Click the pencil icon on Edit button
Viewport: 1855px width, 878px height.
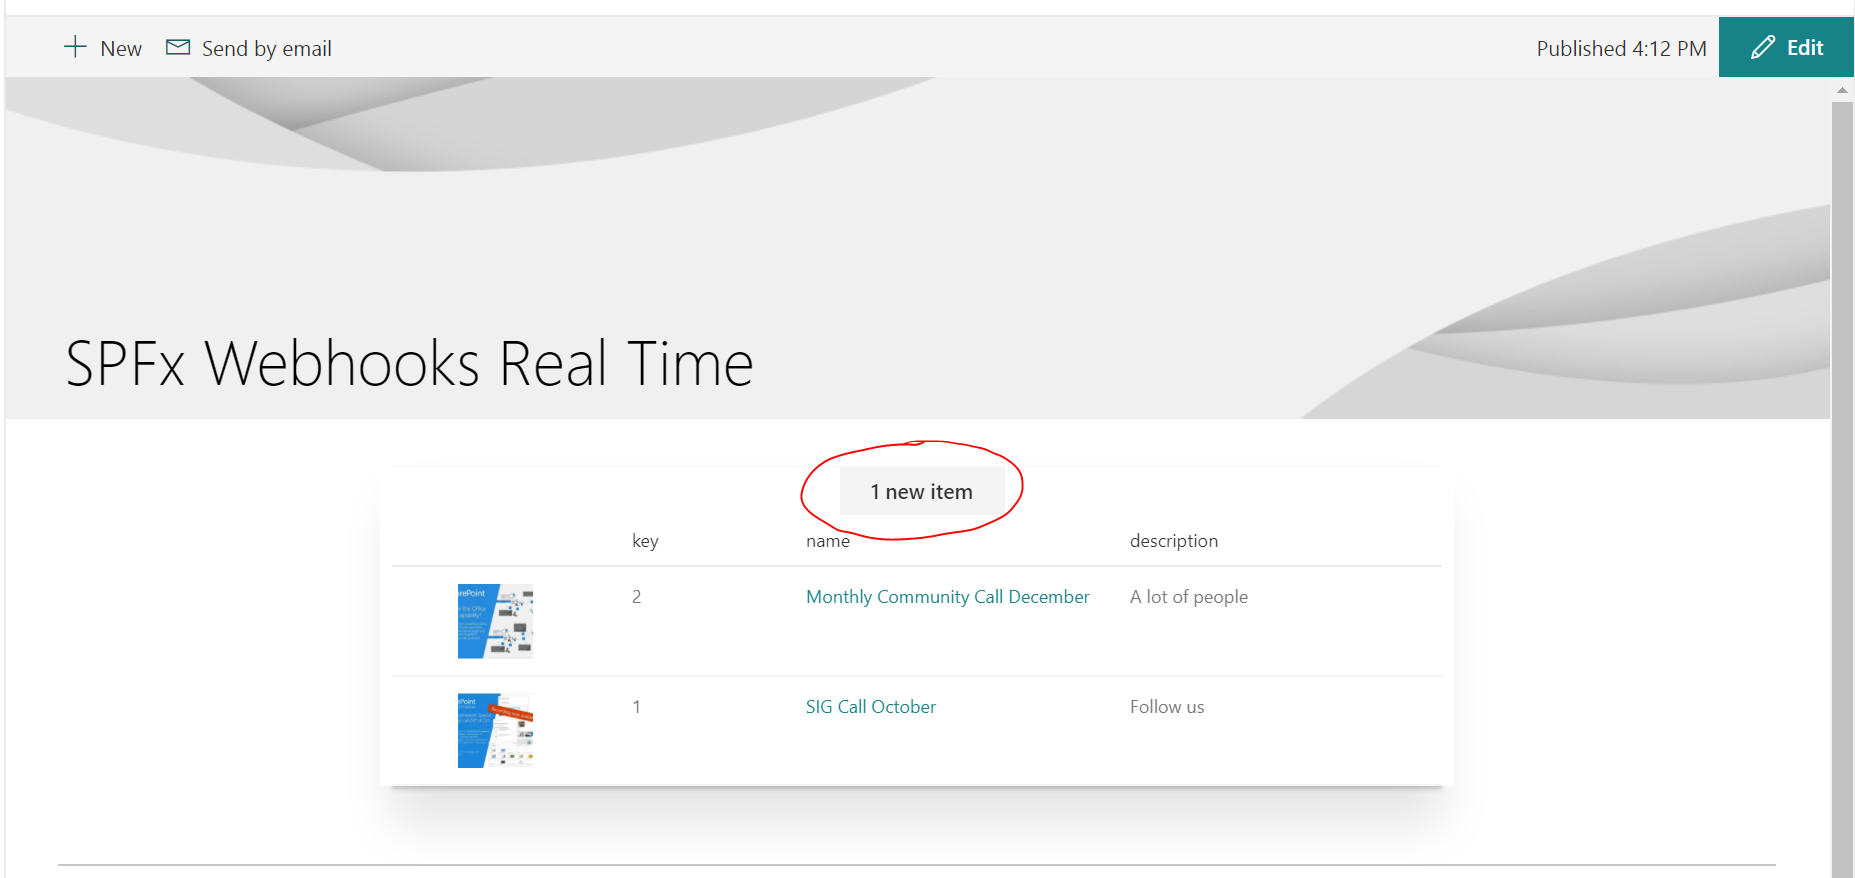(x=1762, y=47)
